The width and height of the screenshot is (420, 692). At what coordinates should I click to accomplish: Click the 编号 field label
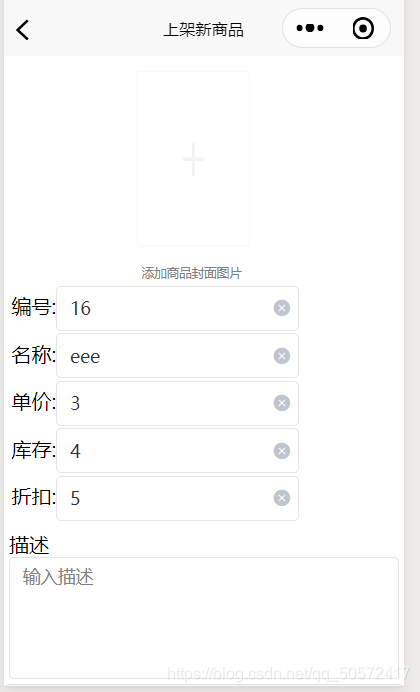pyautogui.click(x=34, y=307)
